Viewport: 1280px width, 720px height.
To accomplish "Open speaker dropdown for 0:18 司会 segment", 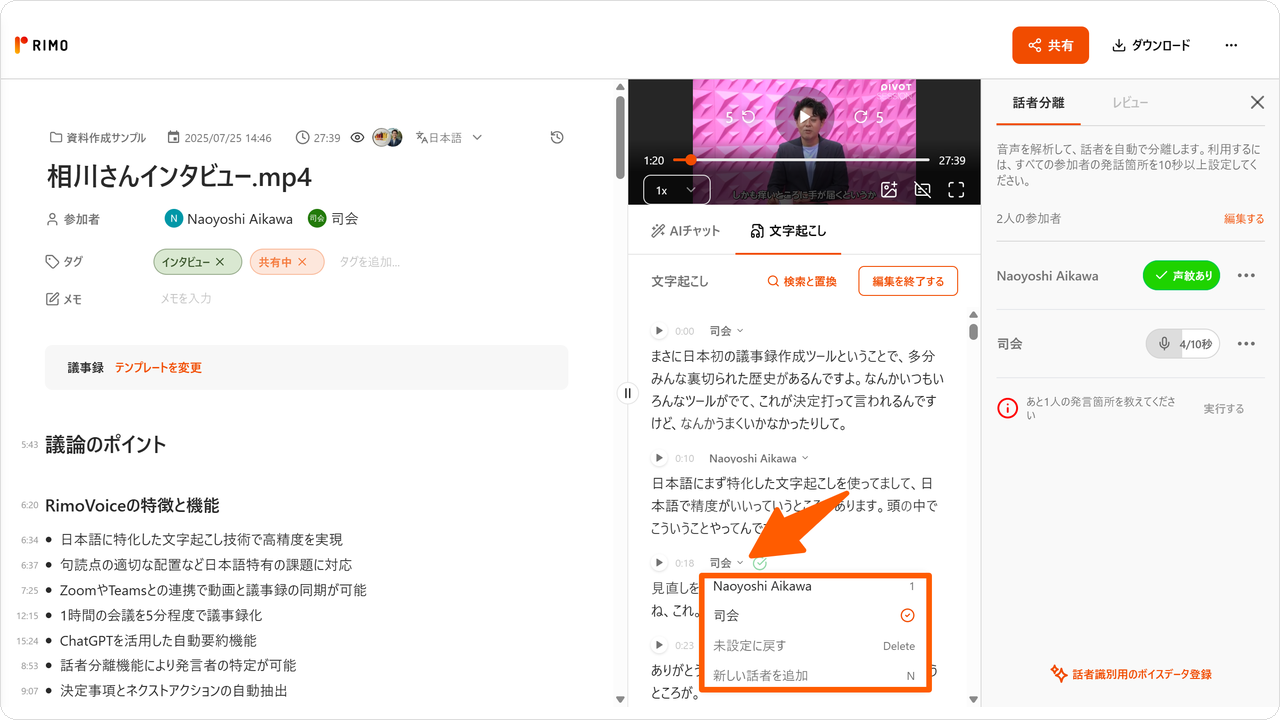I will pos(726,563).
